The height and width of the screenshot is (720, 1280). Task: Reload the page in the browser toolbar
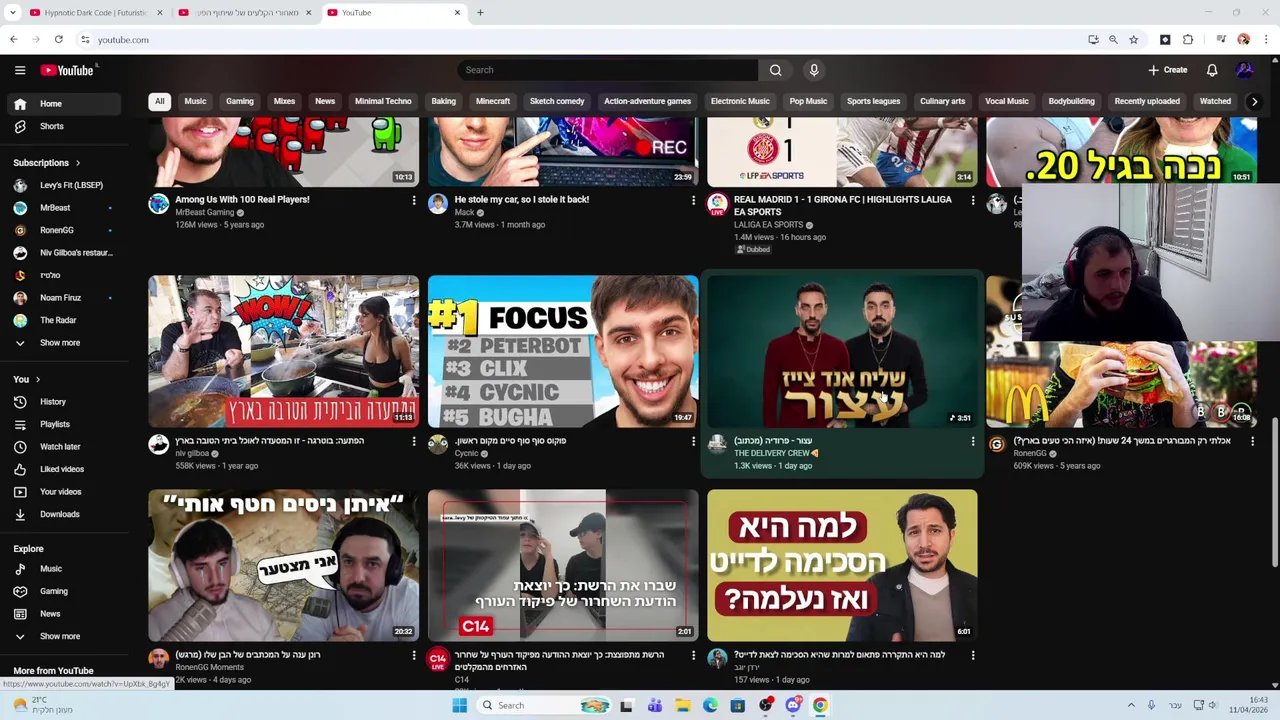pos(59,40)
